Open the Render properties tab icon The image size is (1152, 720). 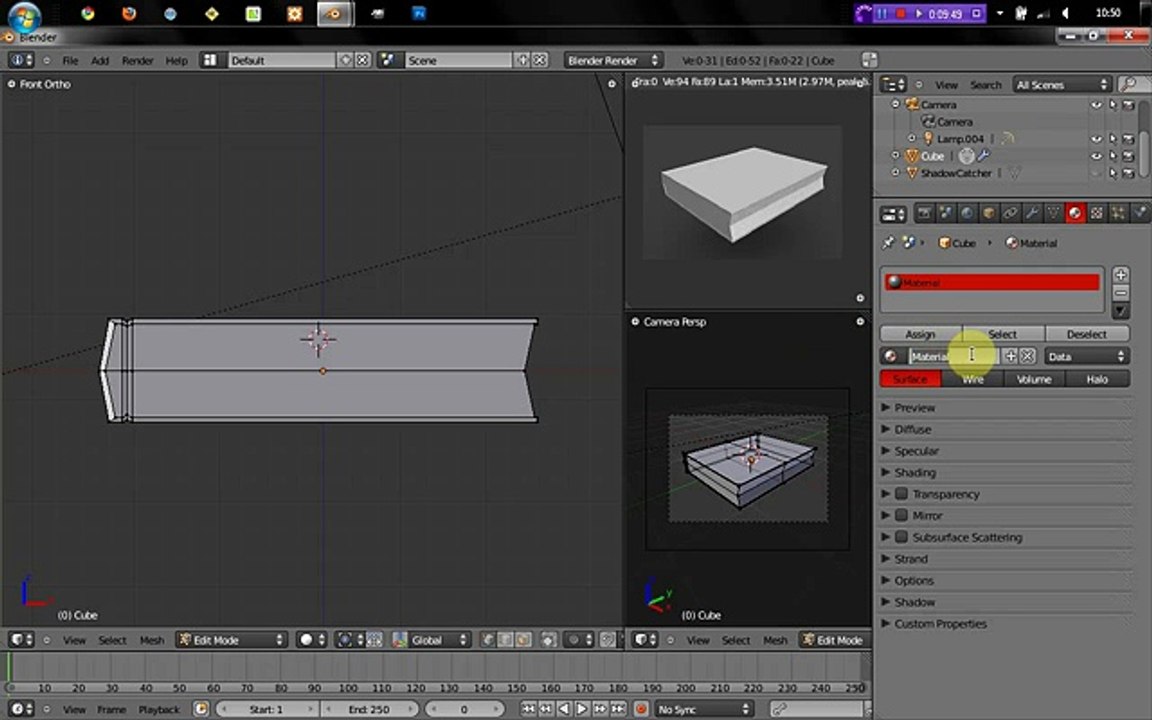tap(924, 214)
